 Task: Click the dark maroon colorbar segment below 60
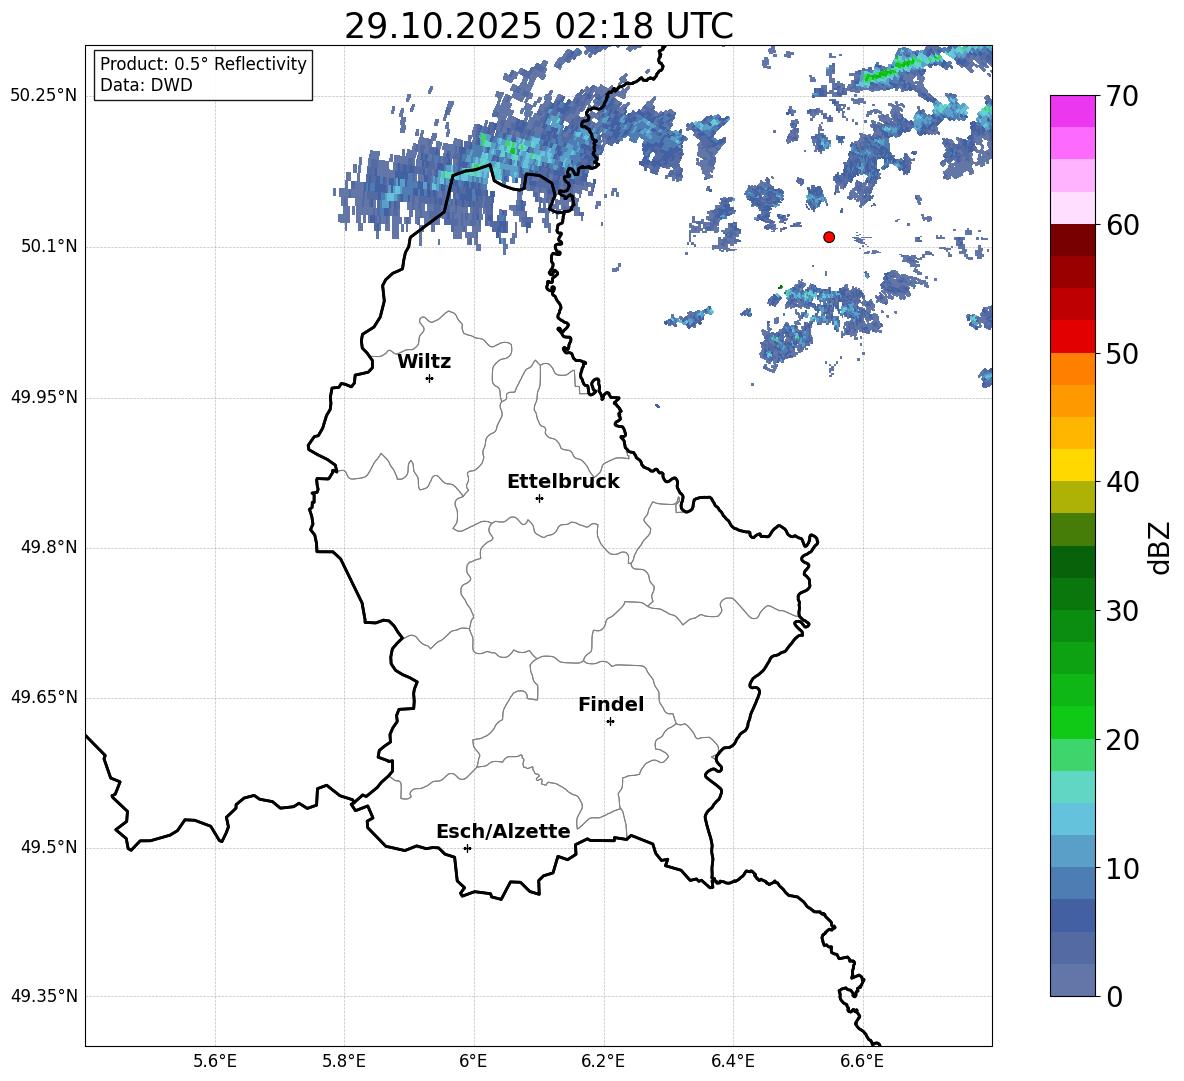[1073, 240]
